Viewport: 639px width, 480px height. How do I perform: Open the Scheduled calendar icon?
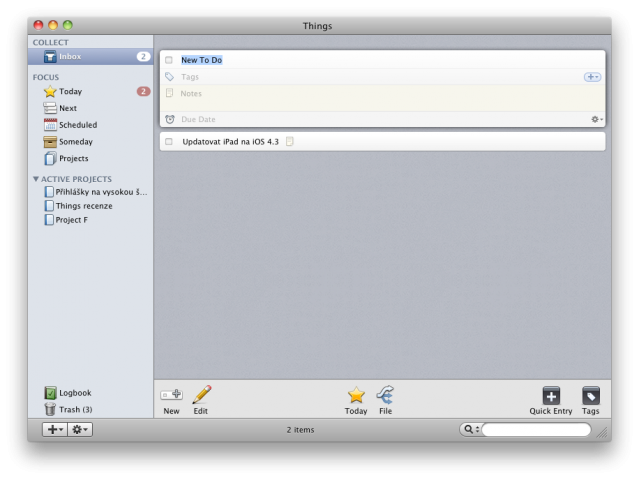tap(50, 125)
